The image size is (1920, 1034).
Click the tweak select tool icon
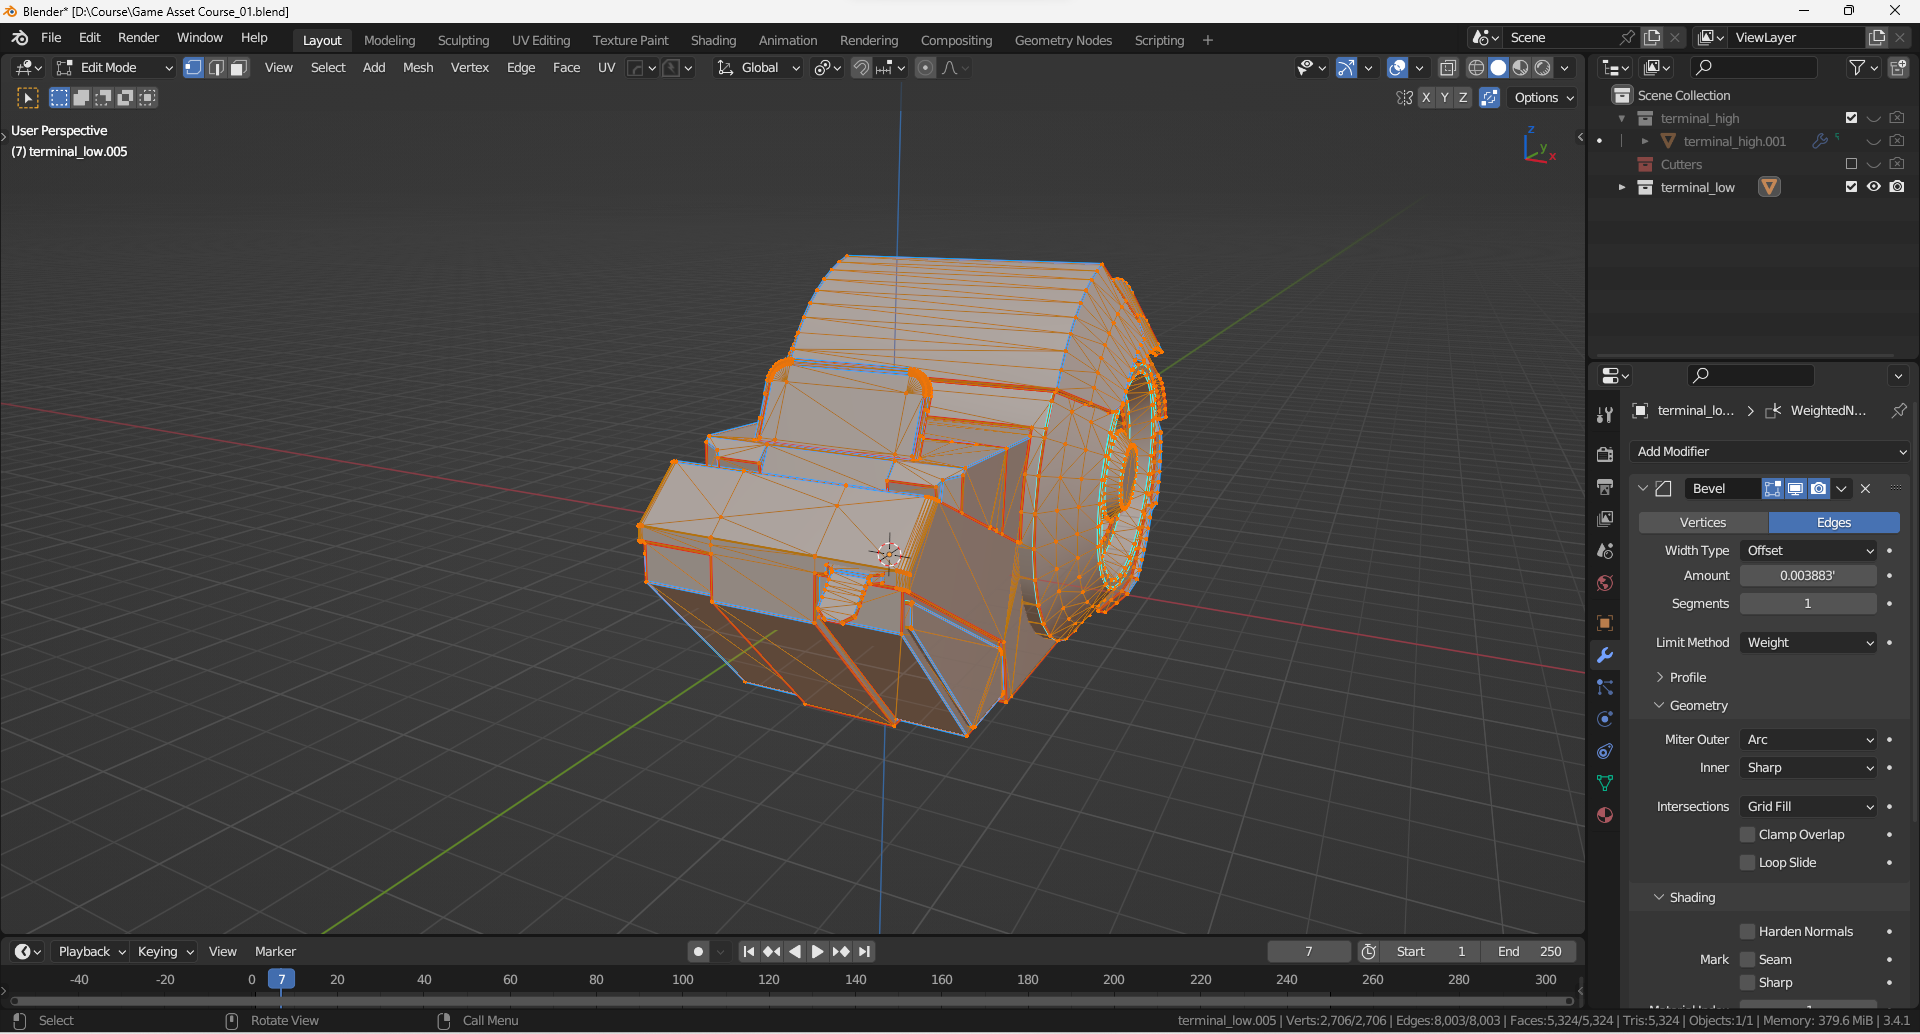coord(28,98)
